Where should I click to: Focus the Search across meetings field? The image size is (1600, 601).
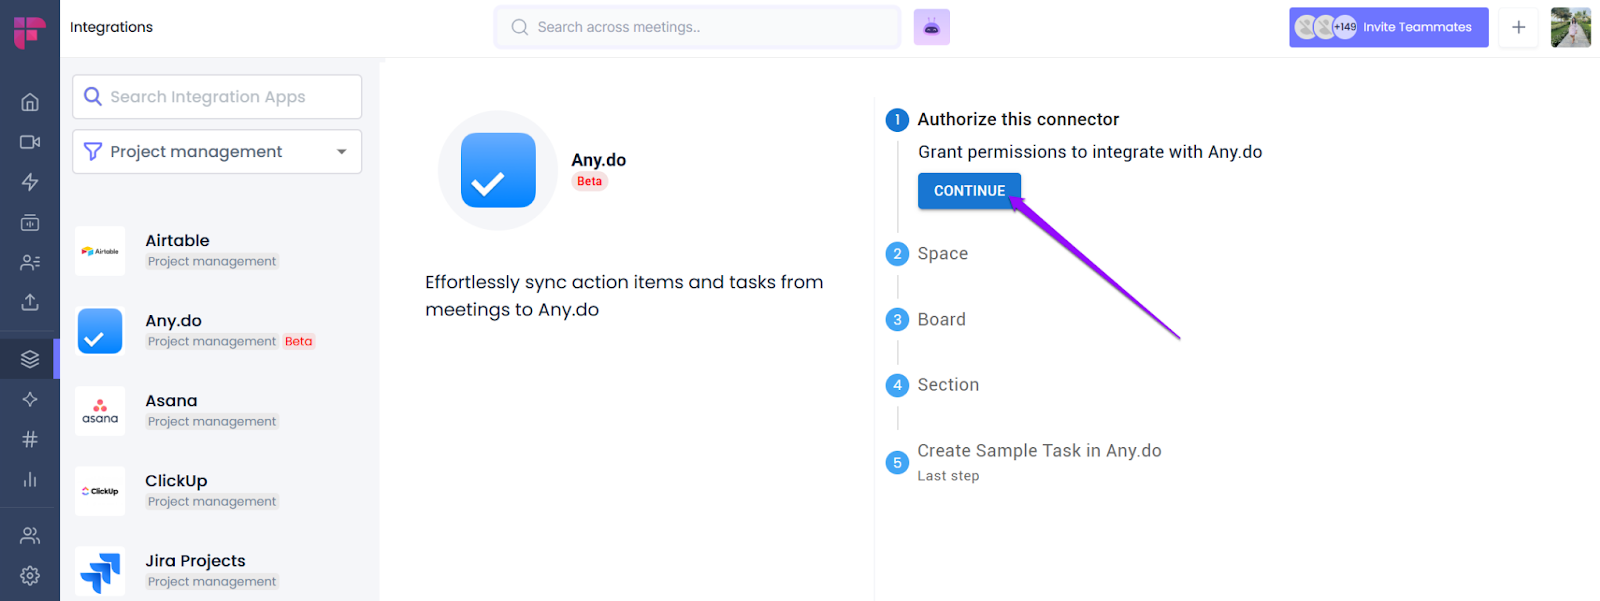[x=697, y=27]
